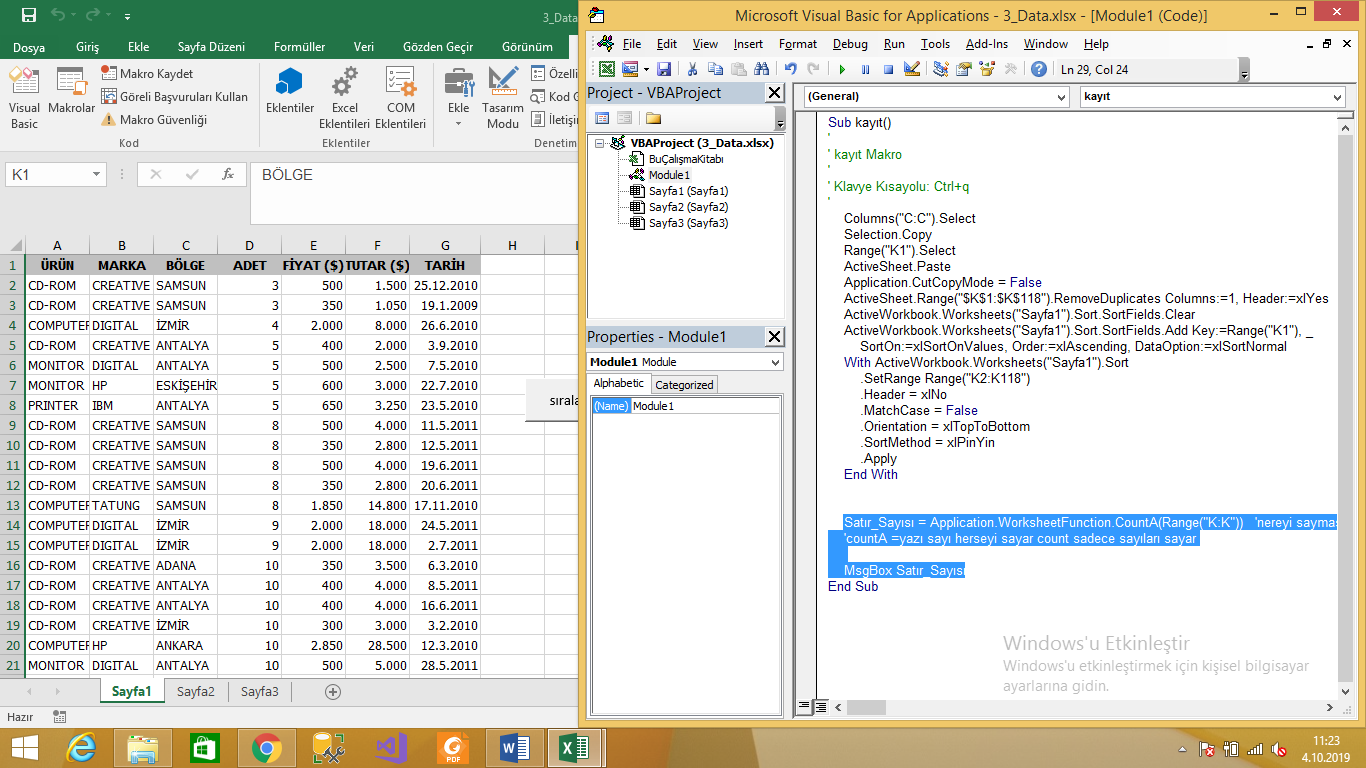Switch to Categorized properties tab
This screenshot has width=1366, height=768.
point(684,385)
